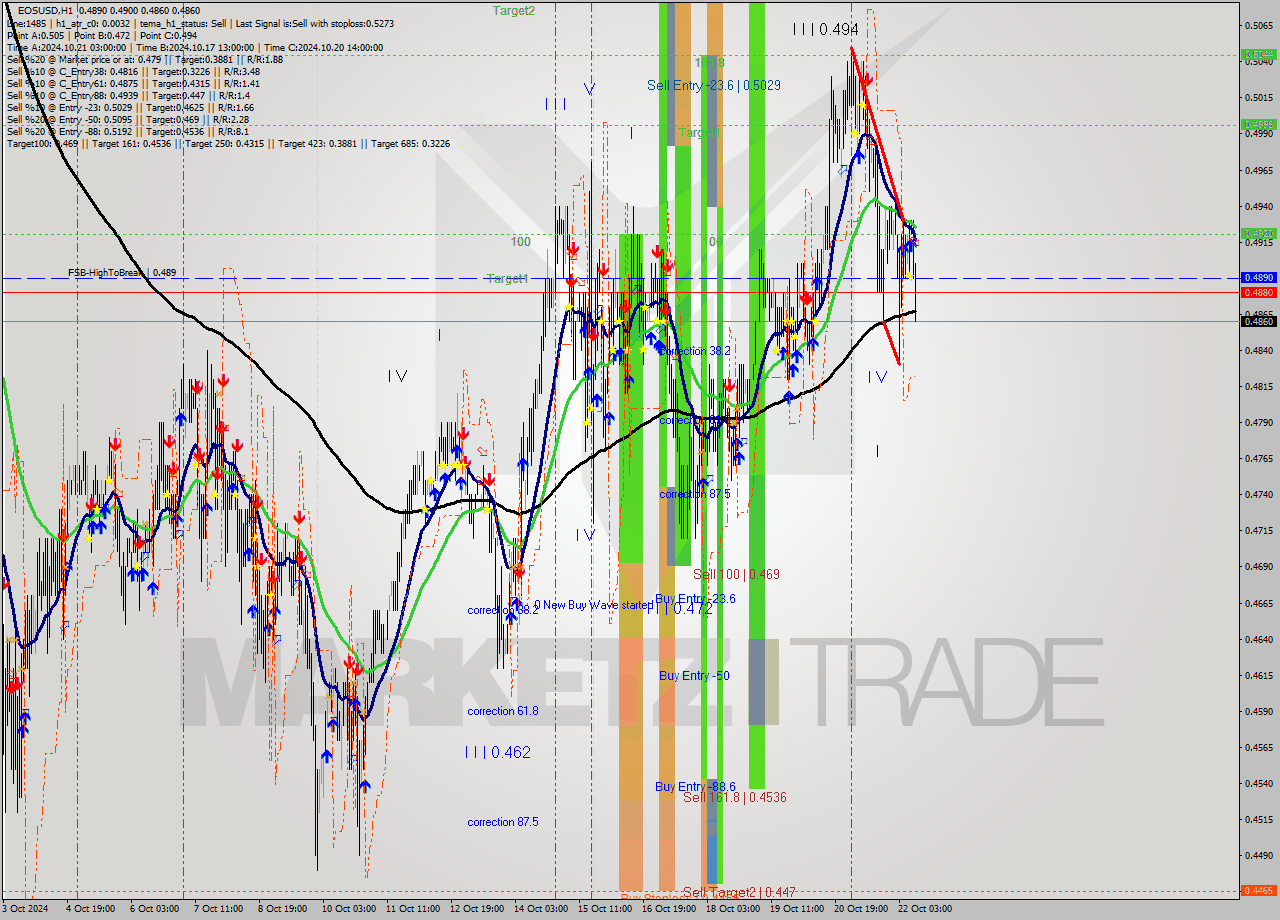Select 'Sell %20 @ Market price' row

tap(144, 59)
